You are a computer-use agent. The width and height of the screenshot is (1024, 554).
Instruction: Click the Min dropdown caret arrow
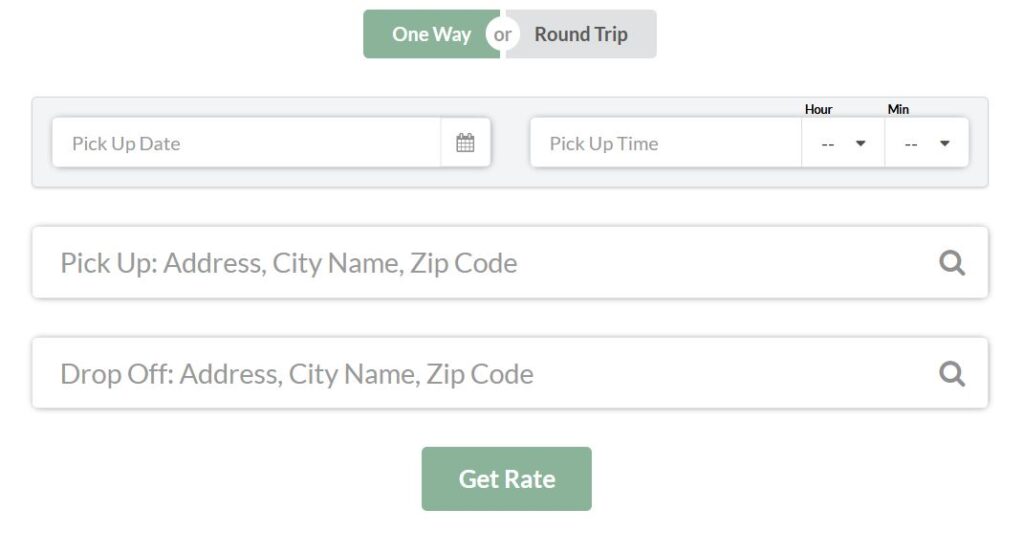click(944, 143)
